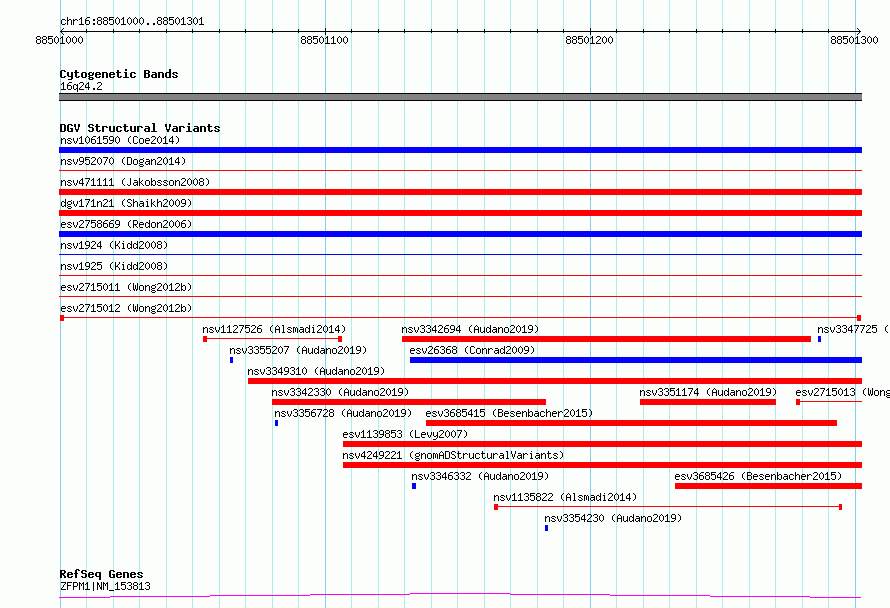Select nsv3346332 (Audano2019) label
This screenshot has height=608, width=890.
click(480, 476)
